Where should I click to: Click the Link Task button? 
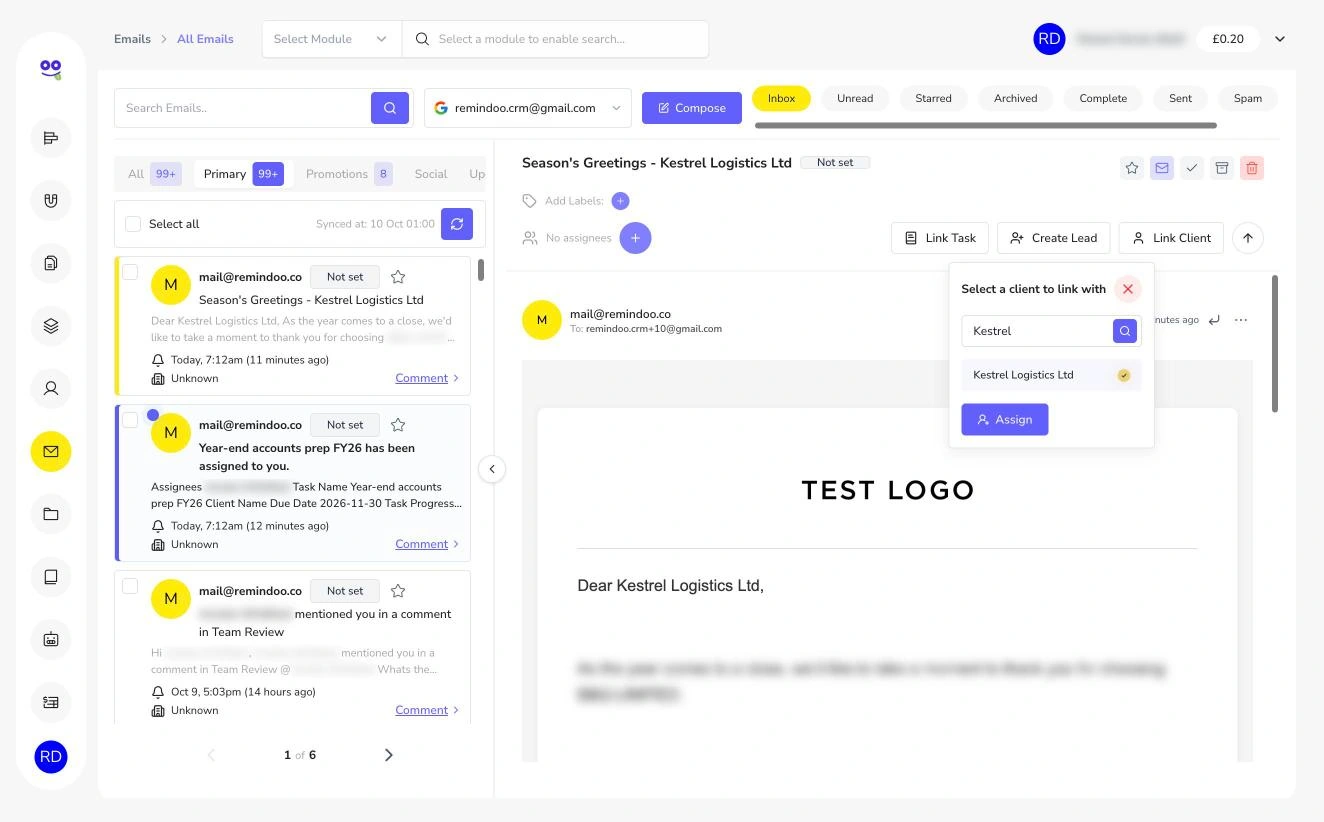click(x=940, y=238)
